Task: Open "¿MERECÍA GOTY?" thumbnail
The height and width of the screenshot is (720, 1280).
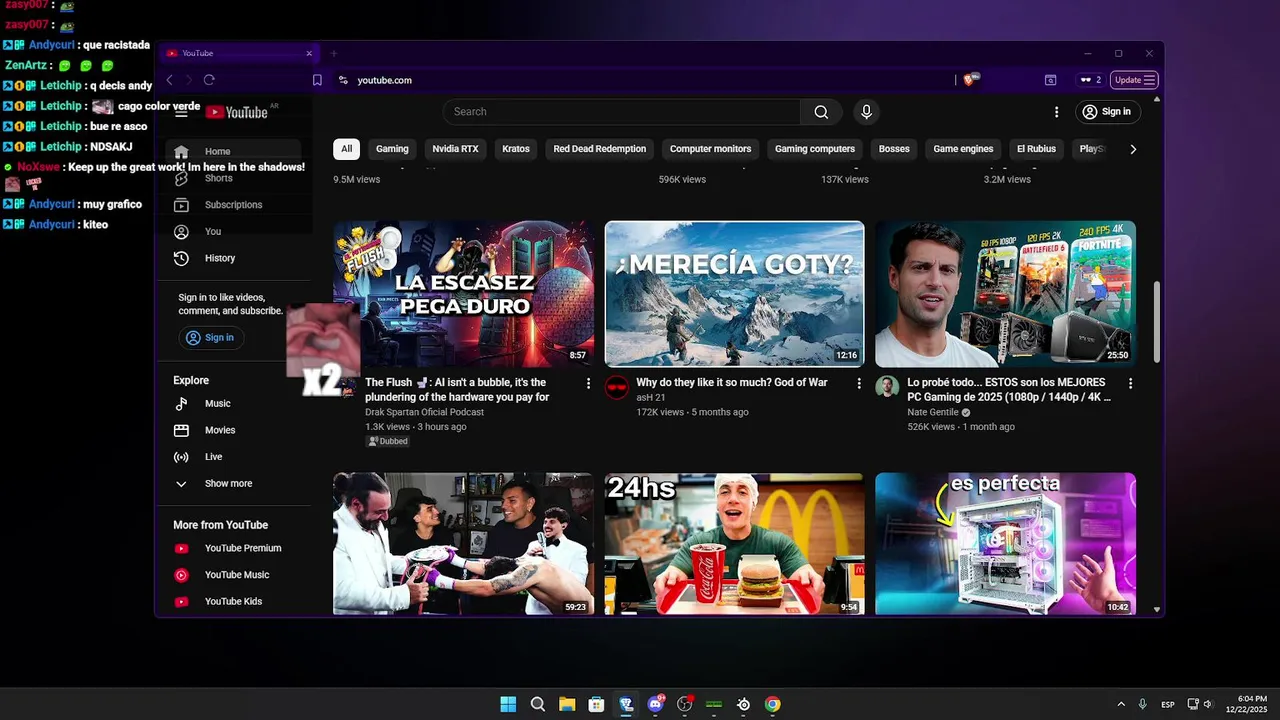Action: pyautogui.click(x=734, y=294)
